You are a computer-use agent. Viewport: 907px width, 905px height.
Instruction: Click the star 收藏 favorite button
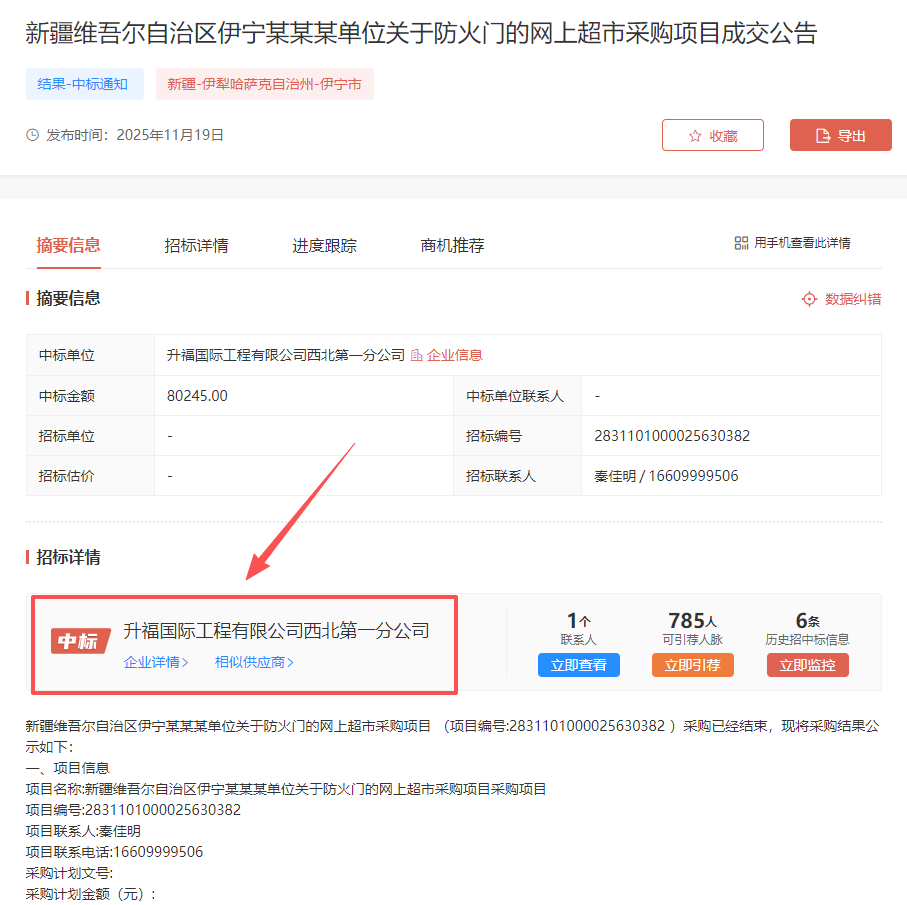coord(712,136)
